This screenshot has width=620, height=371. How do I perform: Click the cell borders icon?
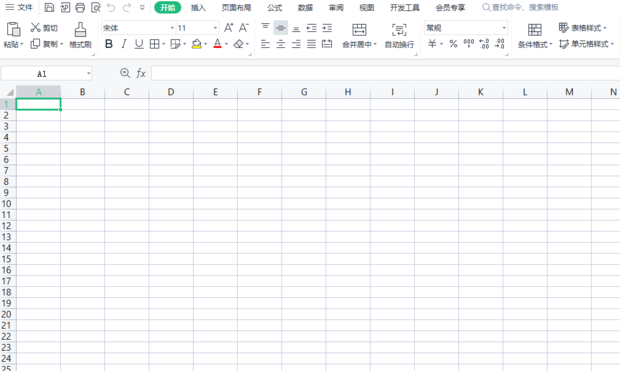pos(155,44)
